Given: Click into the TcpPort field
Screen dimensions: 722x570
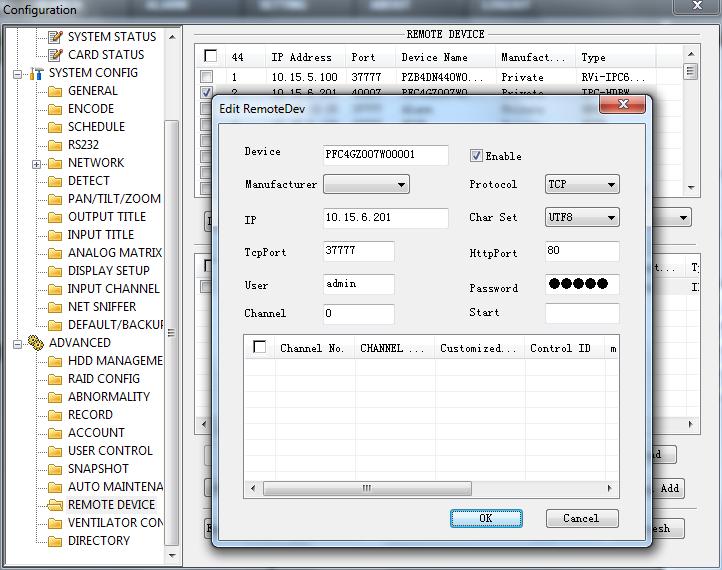Looking at the screenshot, I should click(359, 251).
